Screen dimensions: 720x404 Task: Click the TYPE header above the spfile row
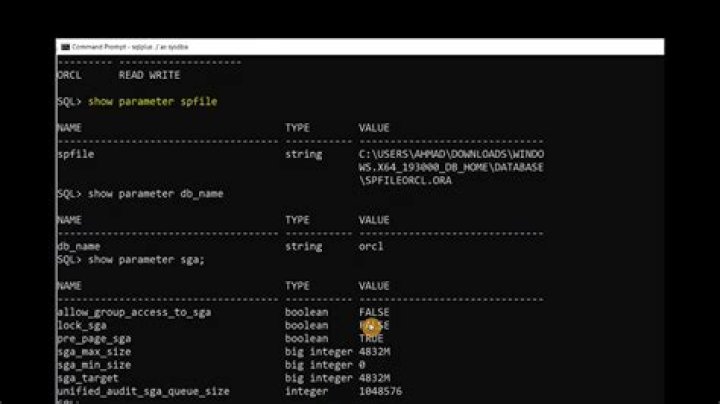297,128
